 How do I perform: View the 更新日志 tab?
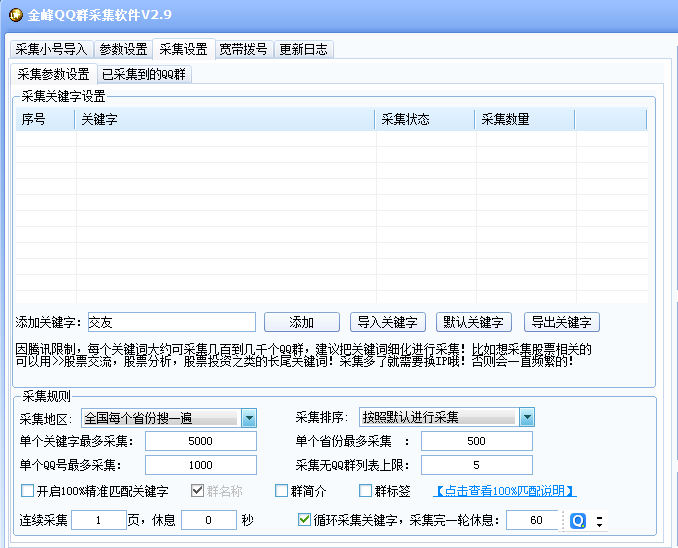[x=304, y=49]
